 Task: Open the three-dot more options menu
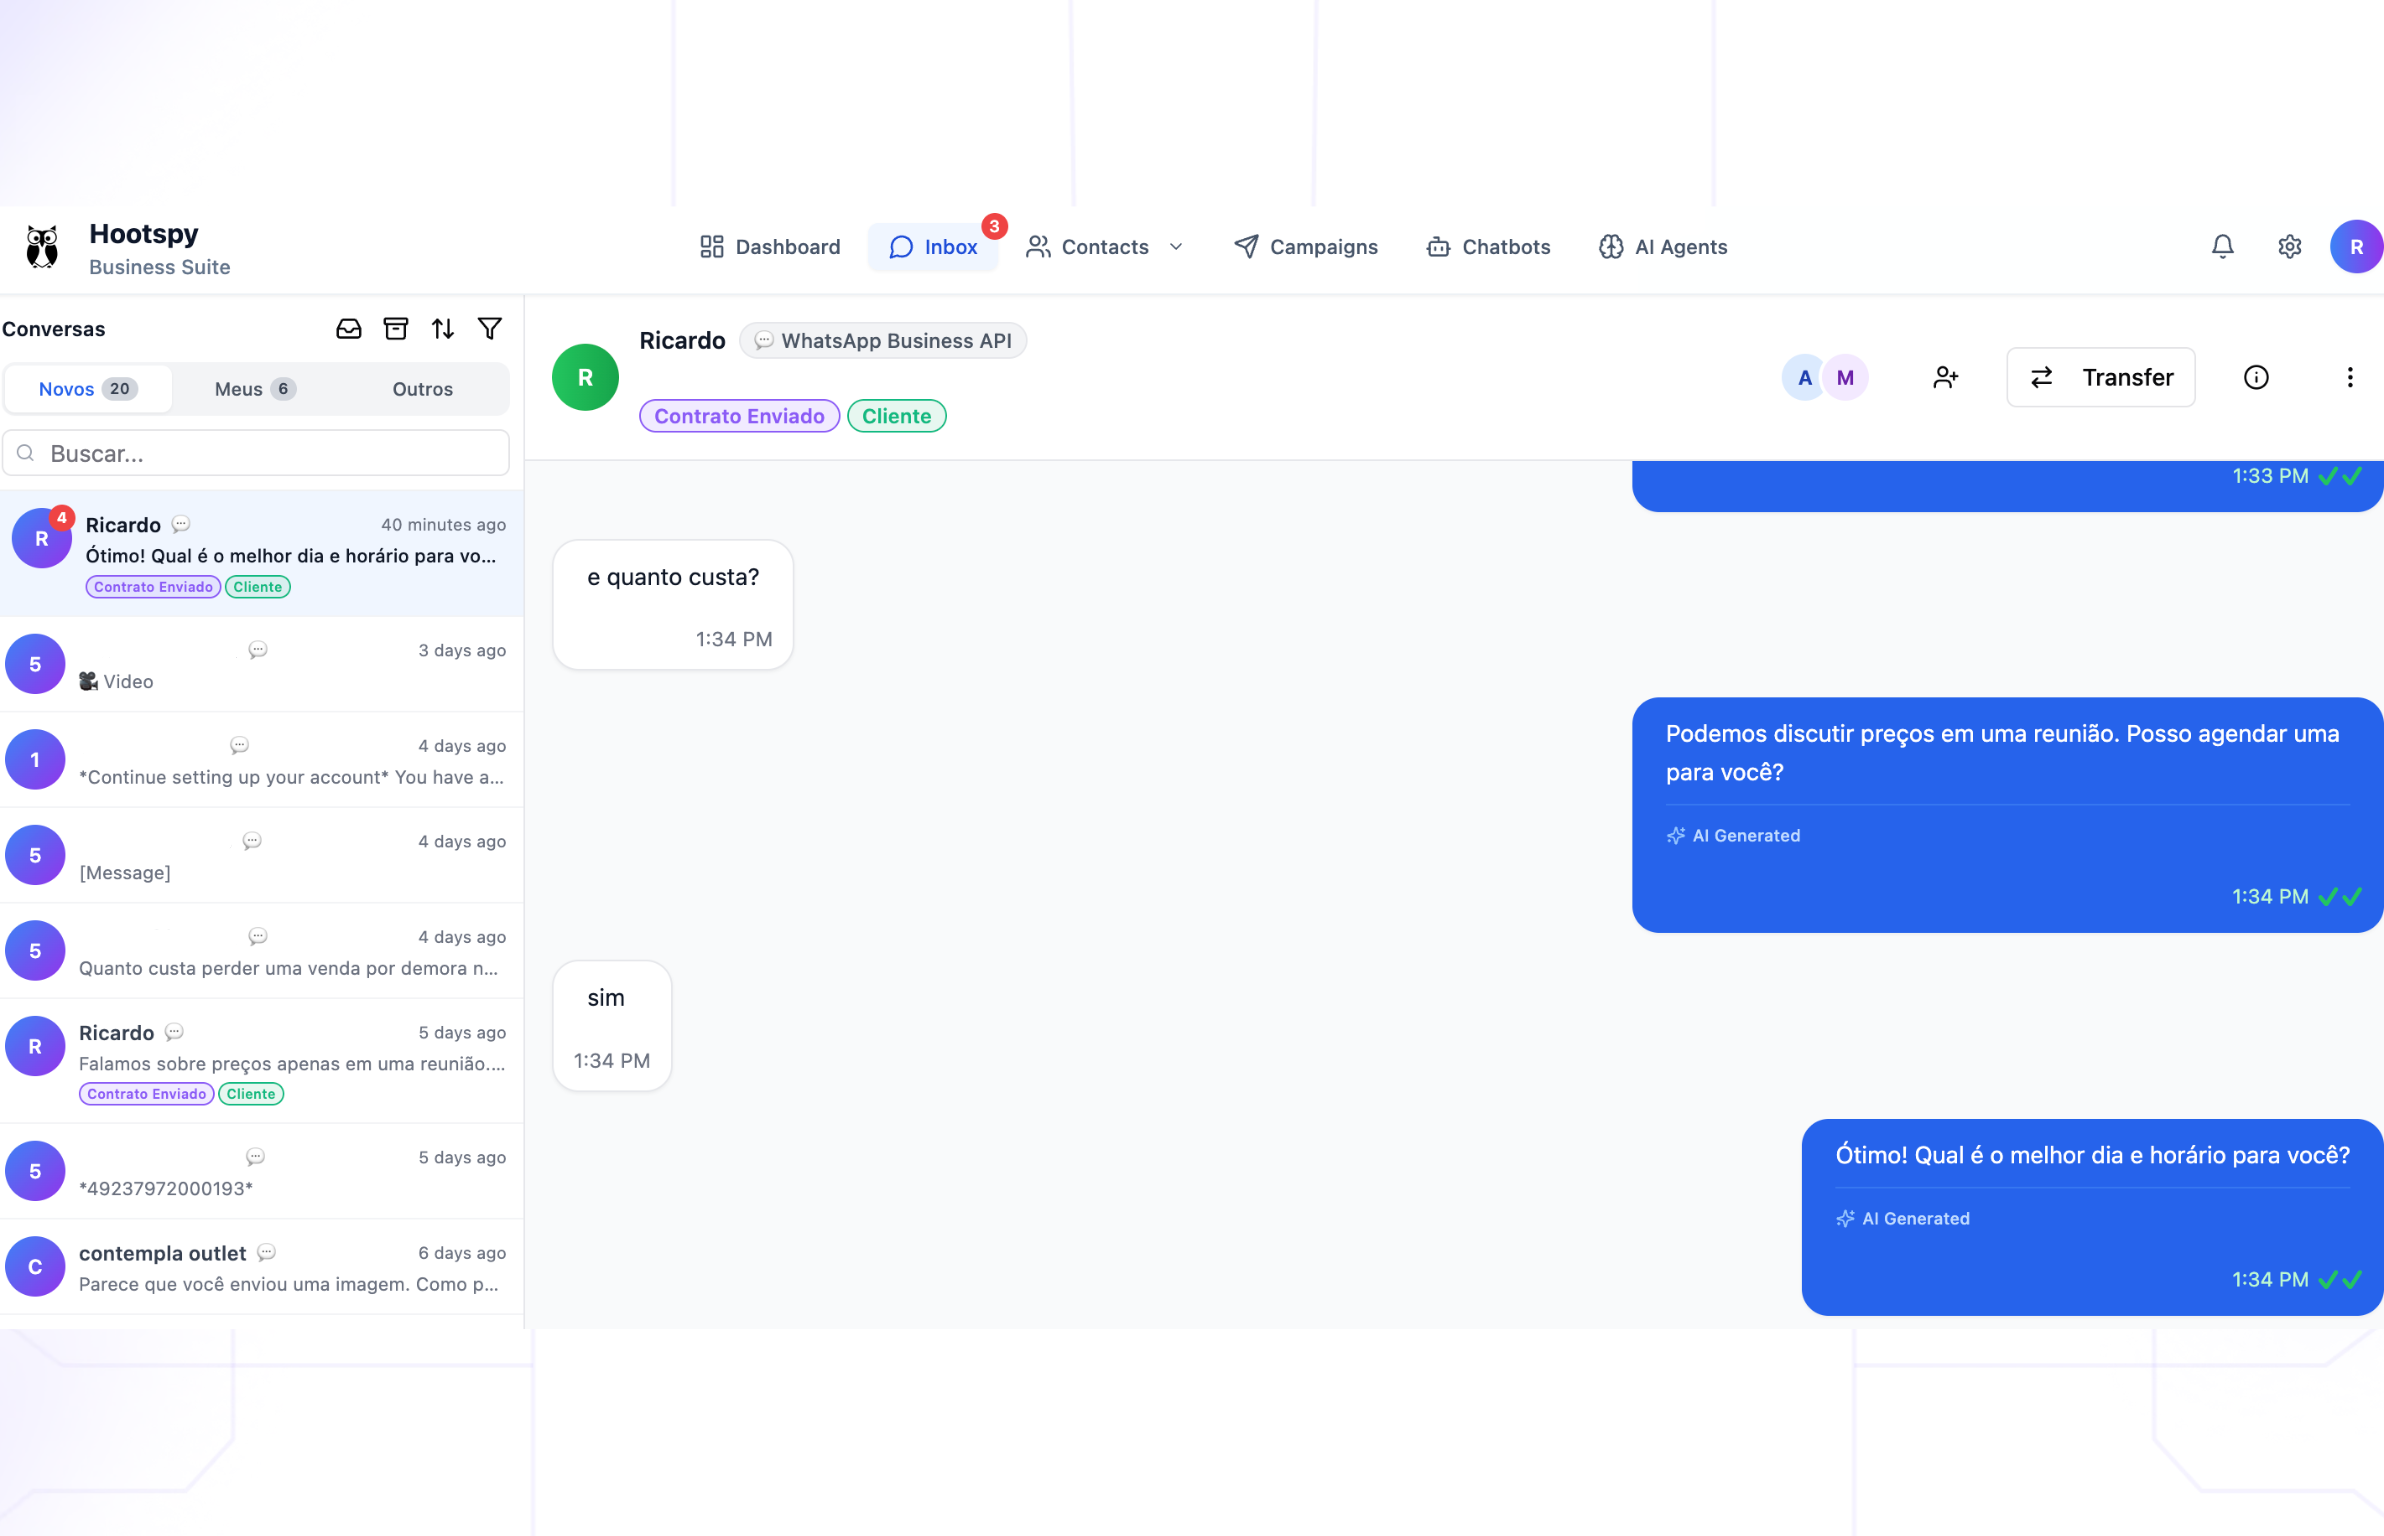coord(2349,377)
